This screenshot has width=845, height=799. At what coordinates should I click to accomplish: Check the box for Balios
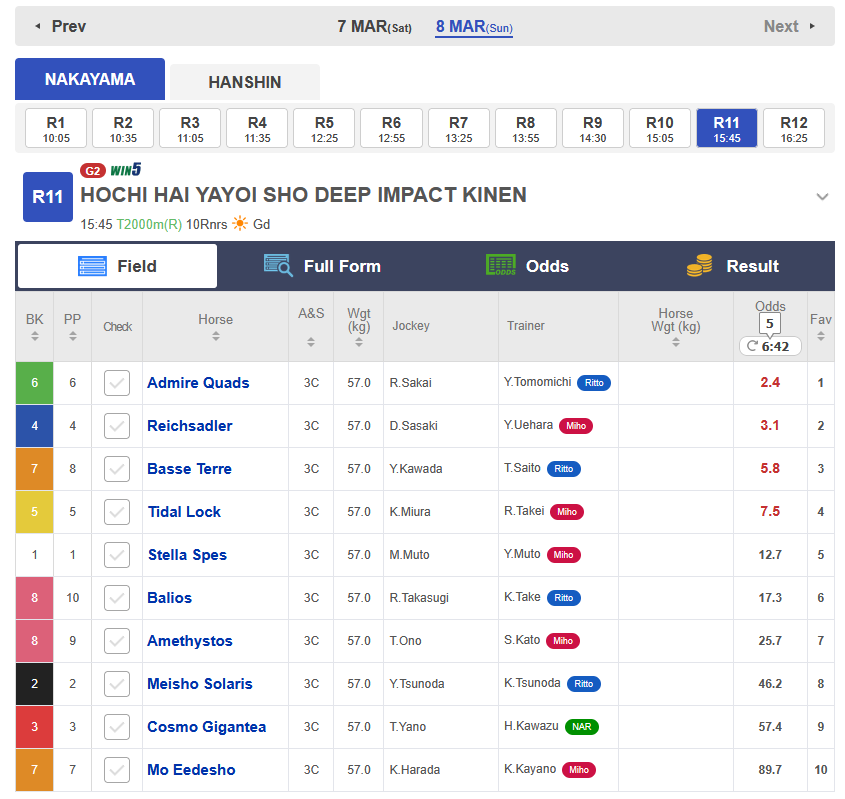(x=117, y=598)
